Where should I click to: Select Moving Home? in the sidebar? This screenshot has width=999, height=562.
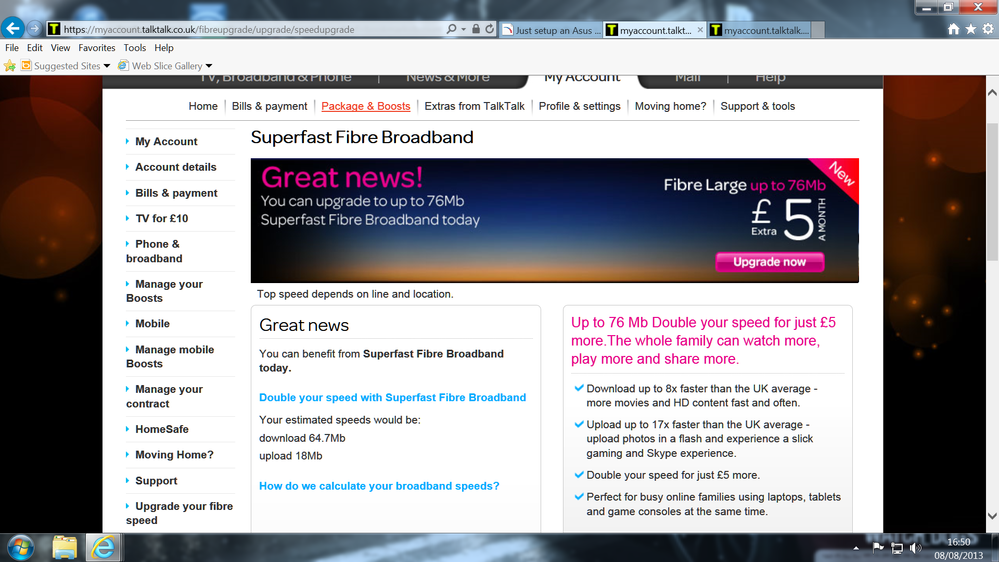point(174,455)
